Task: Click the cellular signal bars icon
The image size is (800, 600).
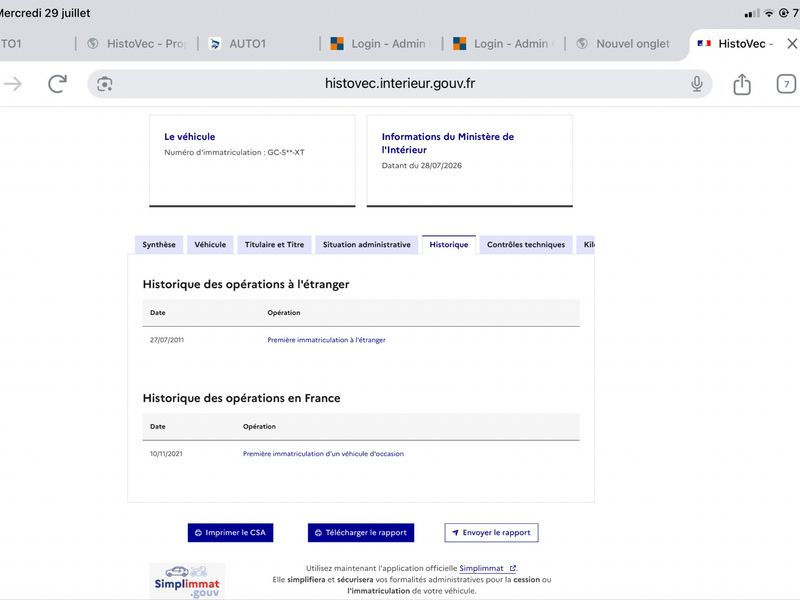Action: [x=752, y=13]
